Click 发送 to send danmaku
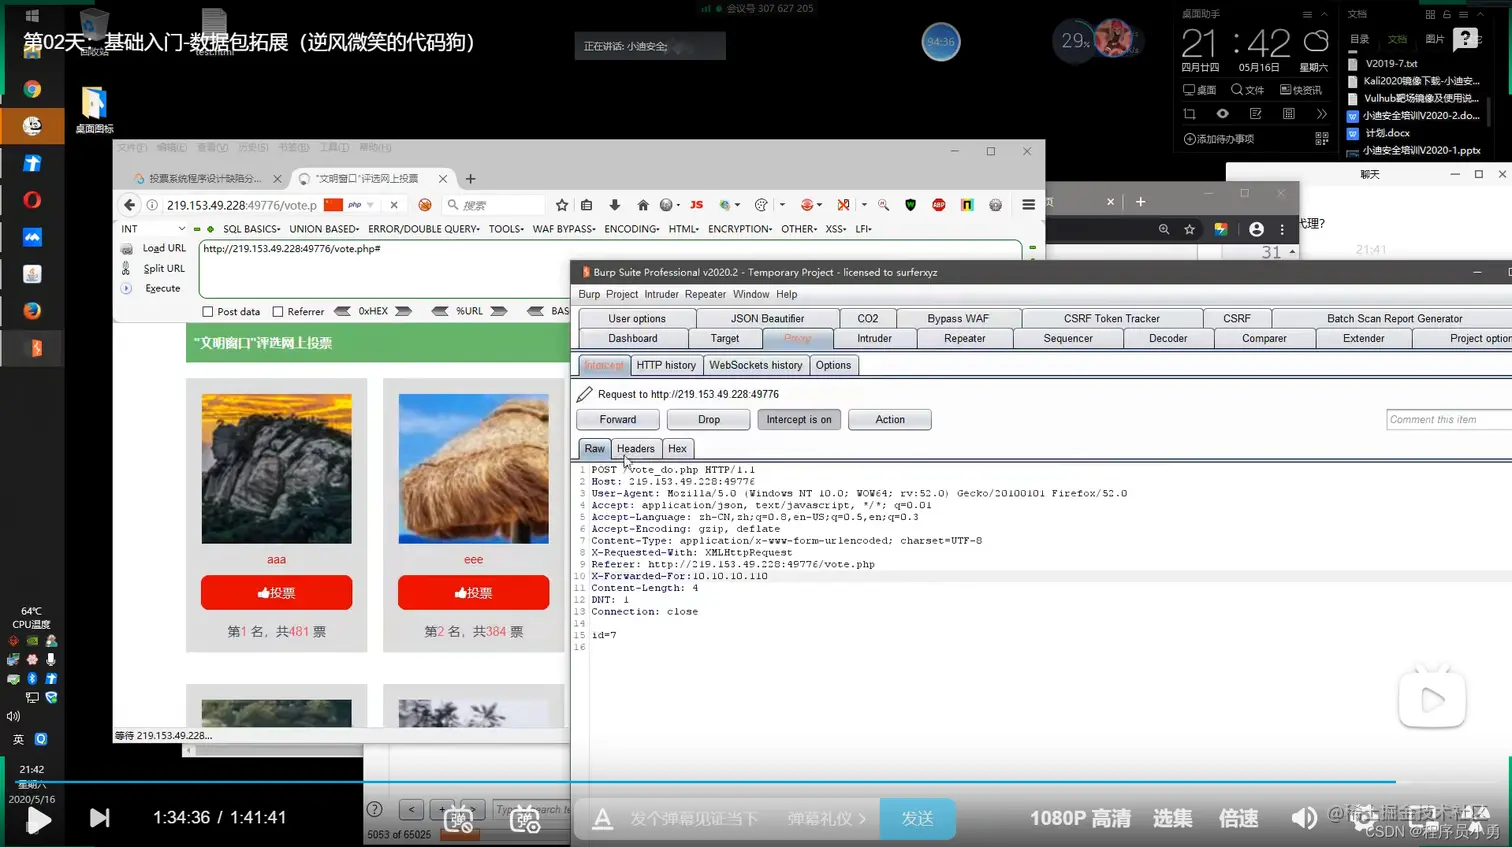1512x847 pixels. [x=917, y=819]
